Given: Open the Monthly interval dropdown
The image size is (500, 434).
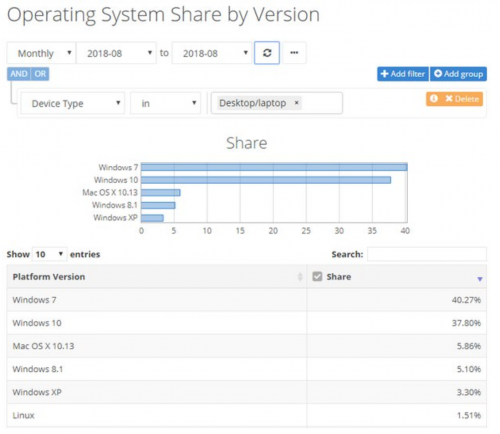Looking at the screenshot, I should tap(41, 53).
